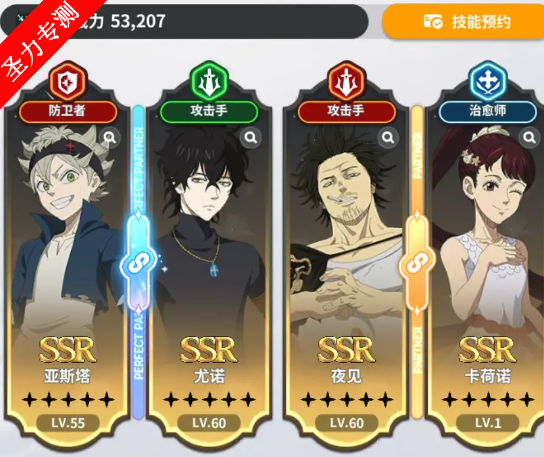Open the 技能预约 skill reservation button

pyautogui.click(x=463, y=22)
